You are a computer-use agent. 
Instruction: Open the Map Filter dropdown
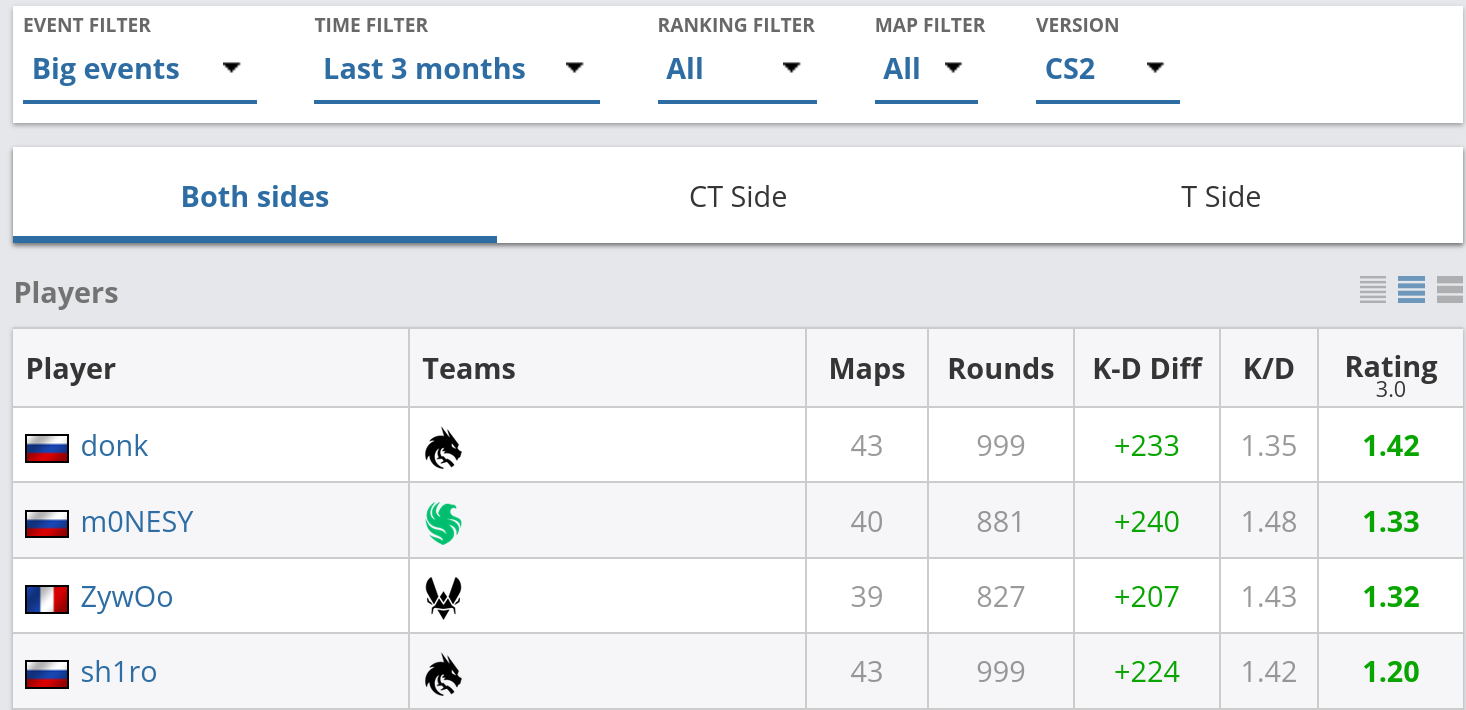(926, 70)
